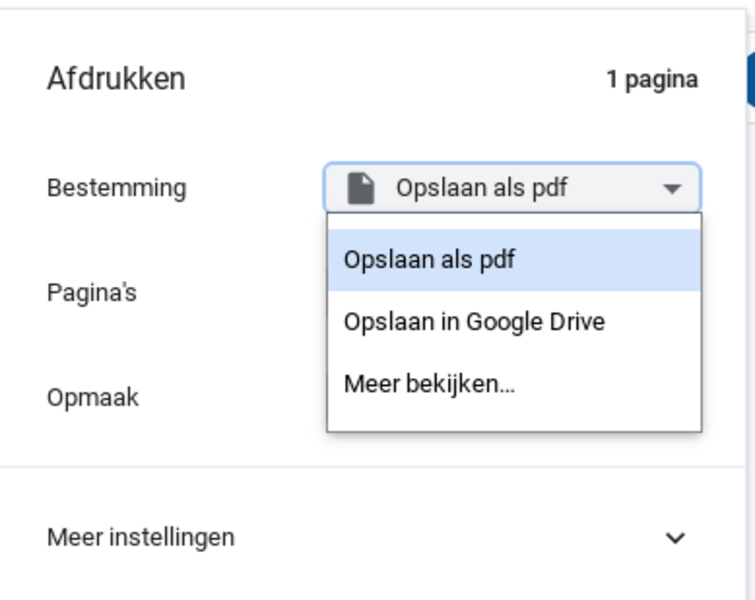This screenshot has height=600, width=755.
Task: Expand the Meer instellingen section
Action: [141, 538]
